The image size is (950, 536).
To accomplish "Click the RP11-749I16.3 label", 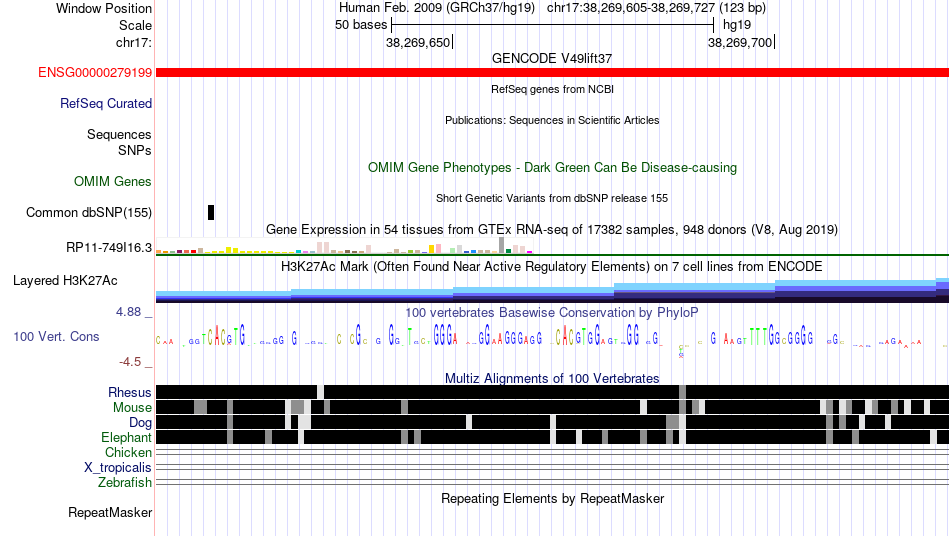I will pos(109,248).
